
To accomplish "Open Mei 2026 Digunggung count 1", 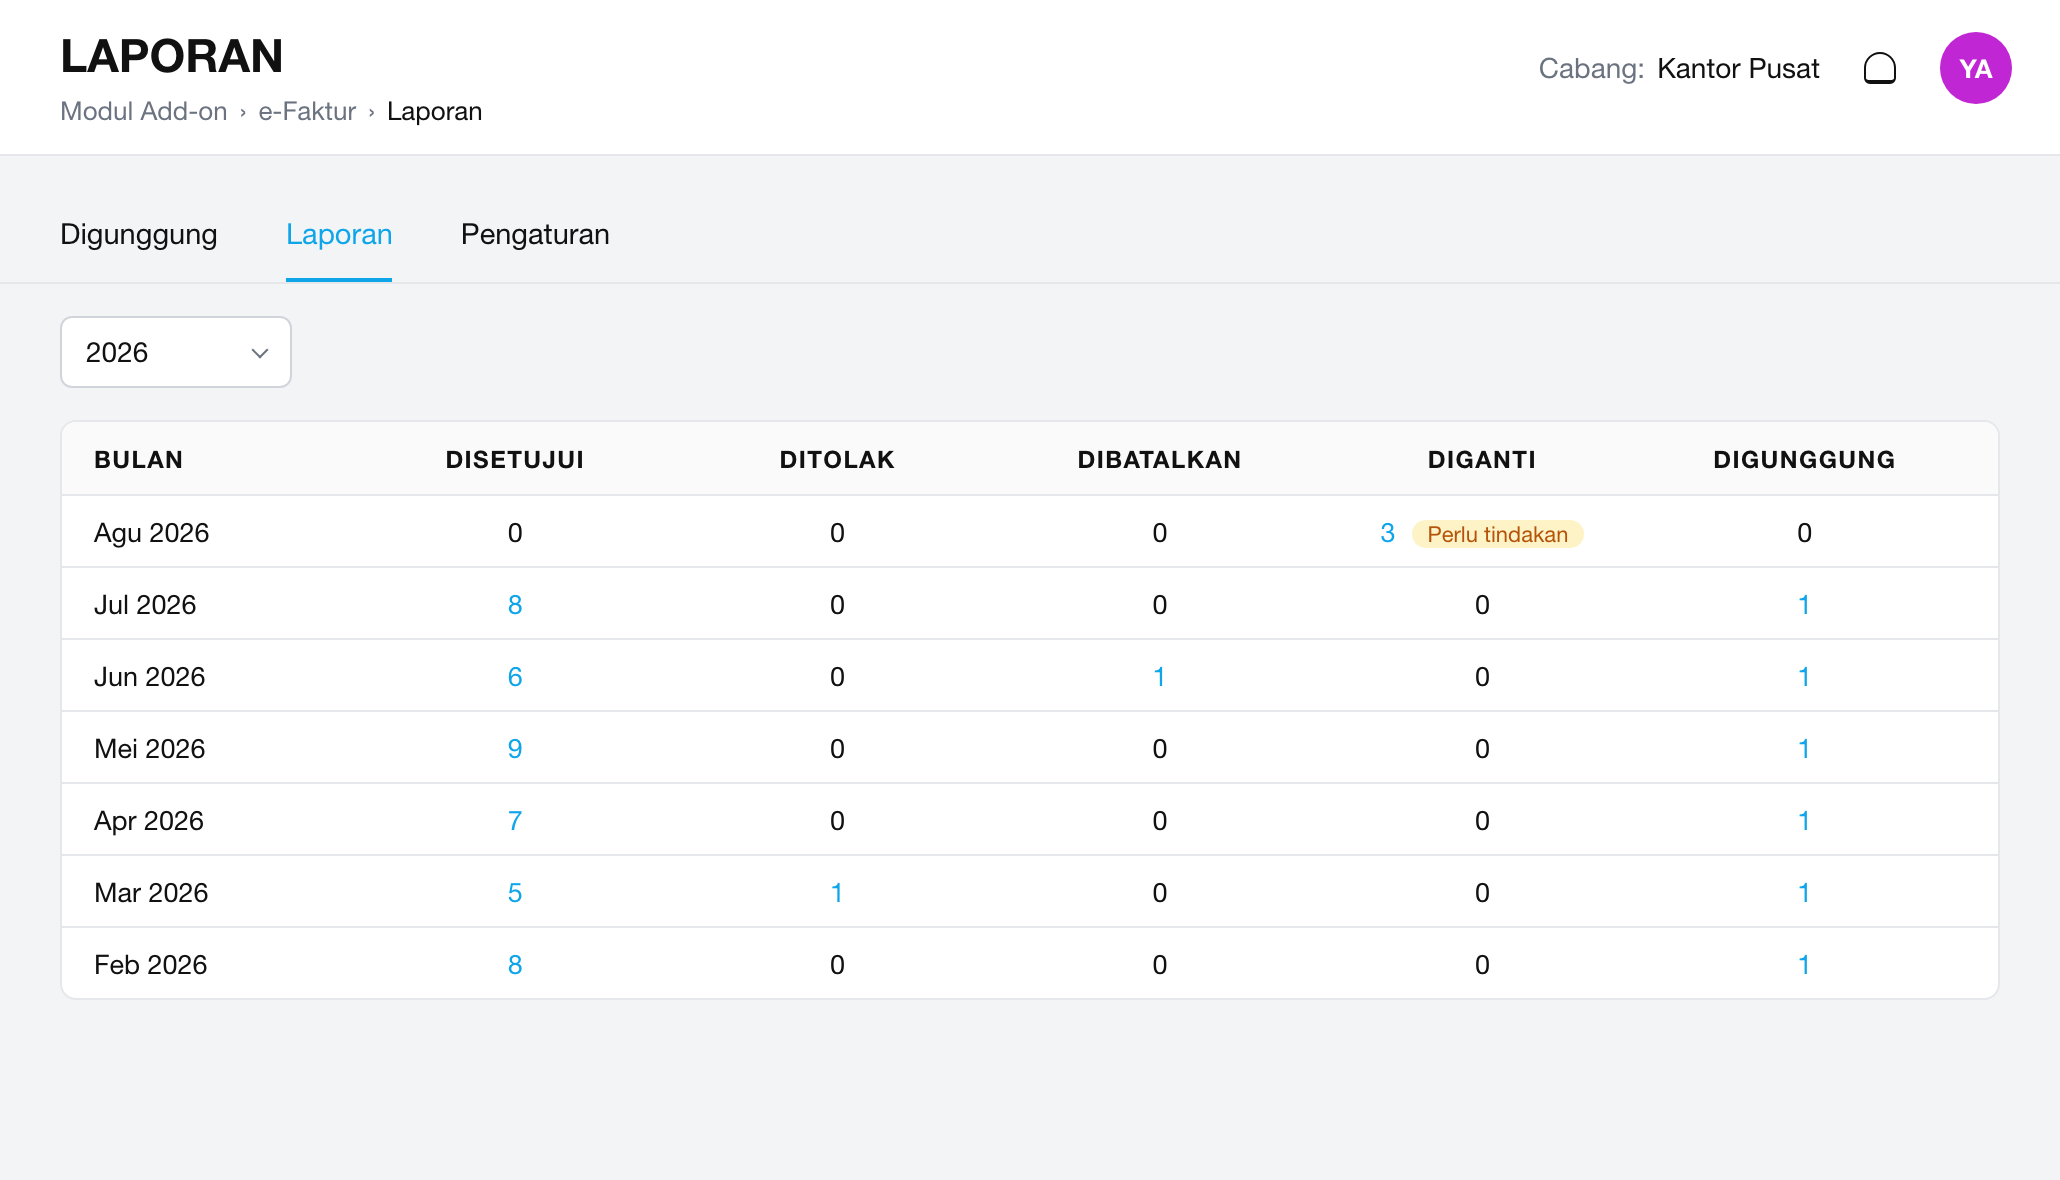I will 1804,749.
